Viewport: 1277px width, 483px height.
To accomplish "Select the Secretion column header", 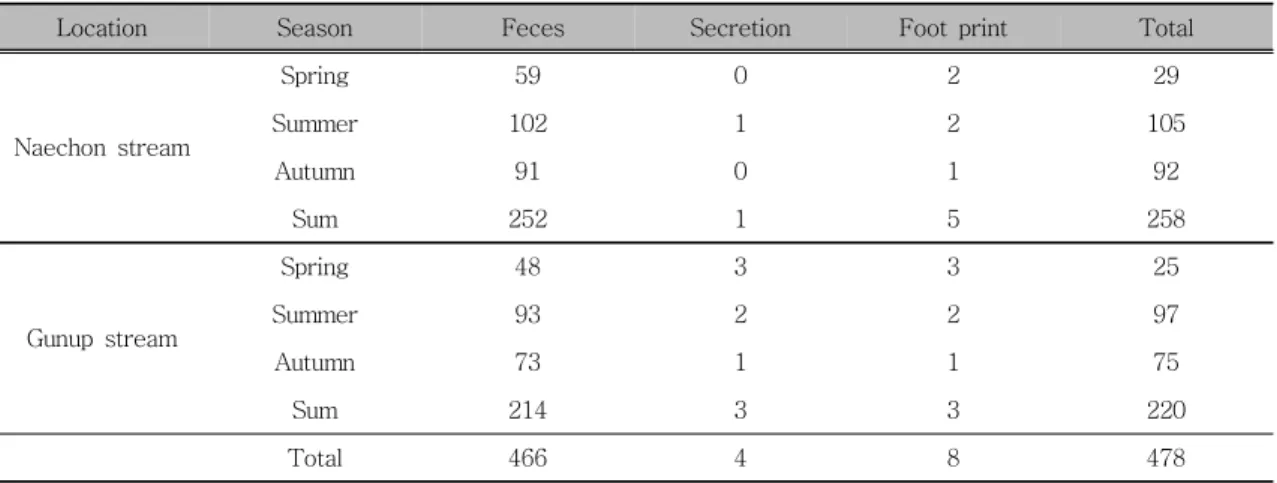I will [x=740, y=29].
